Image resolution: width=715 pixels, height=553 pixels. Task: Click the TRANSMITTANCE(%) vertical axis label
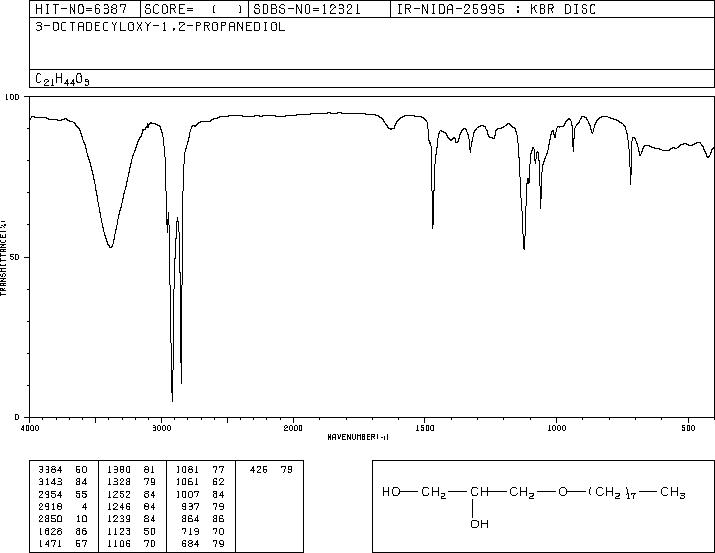click(4, 258)
